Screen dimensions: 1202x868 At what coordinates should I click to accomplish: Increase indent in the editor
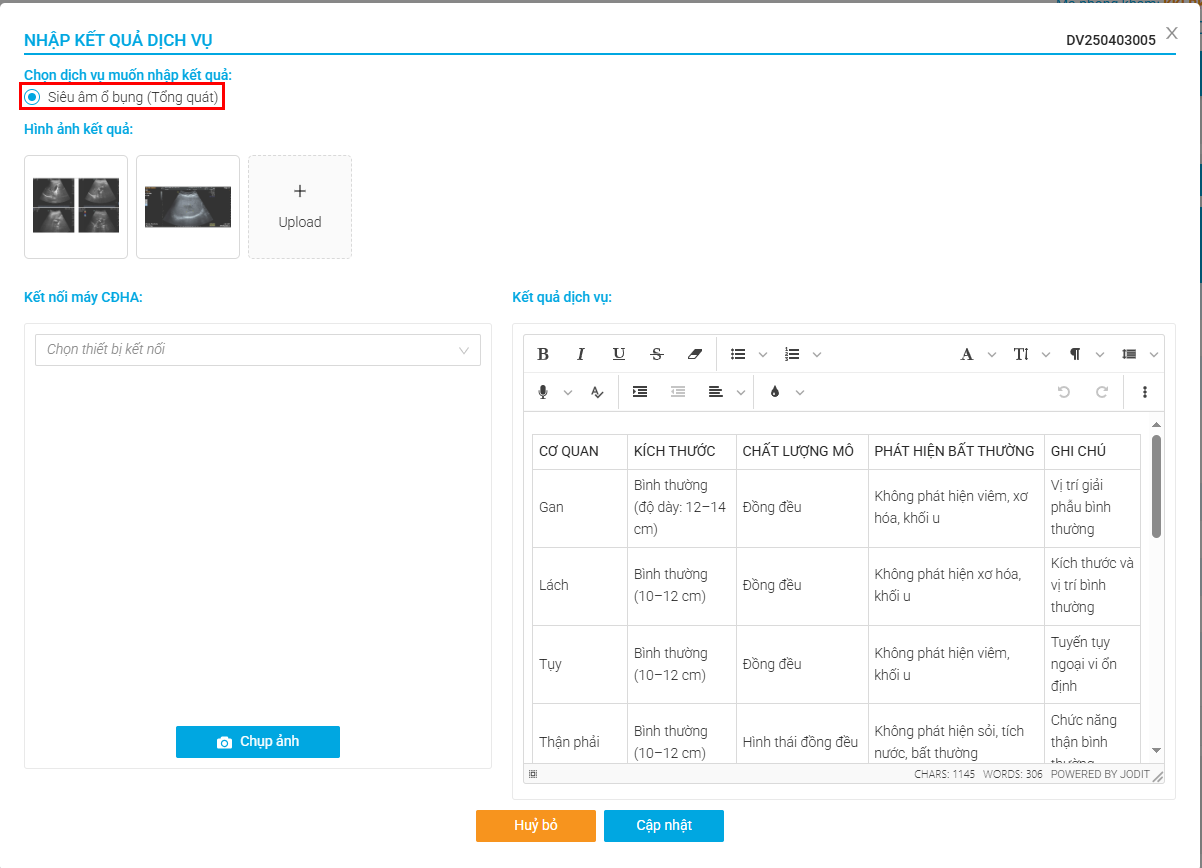pyautogui.click(x=640, y=392)
